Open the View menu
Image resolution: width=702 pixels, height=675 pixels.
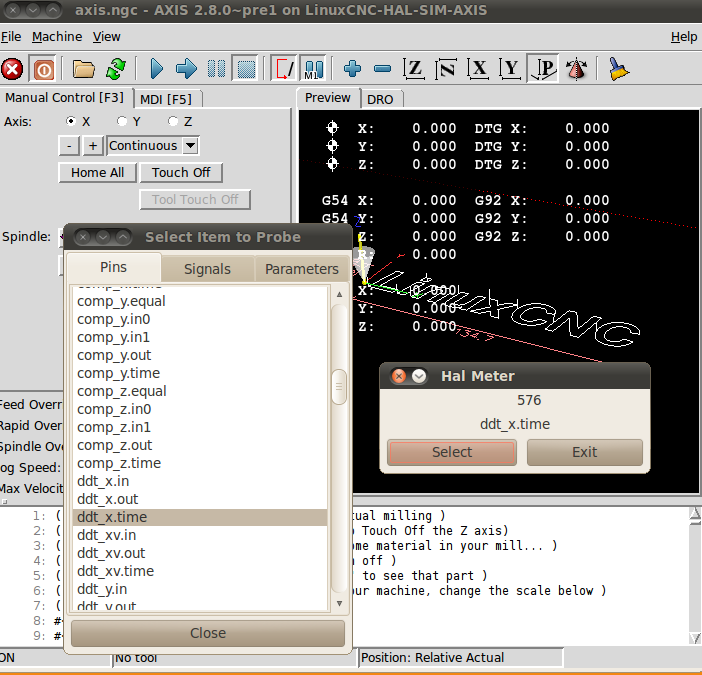(106, 37)
